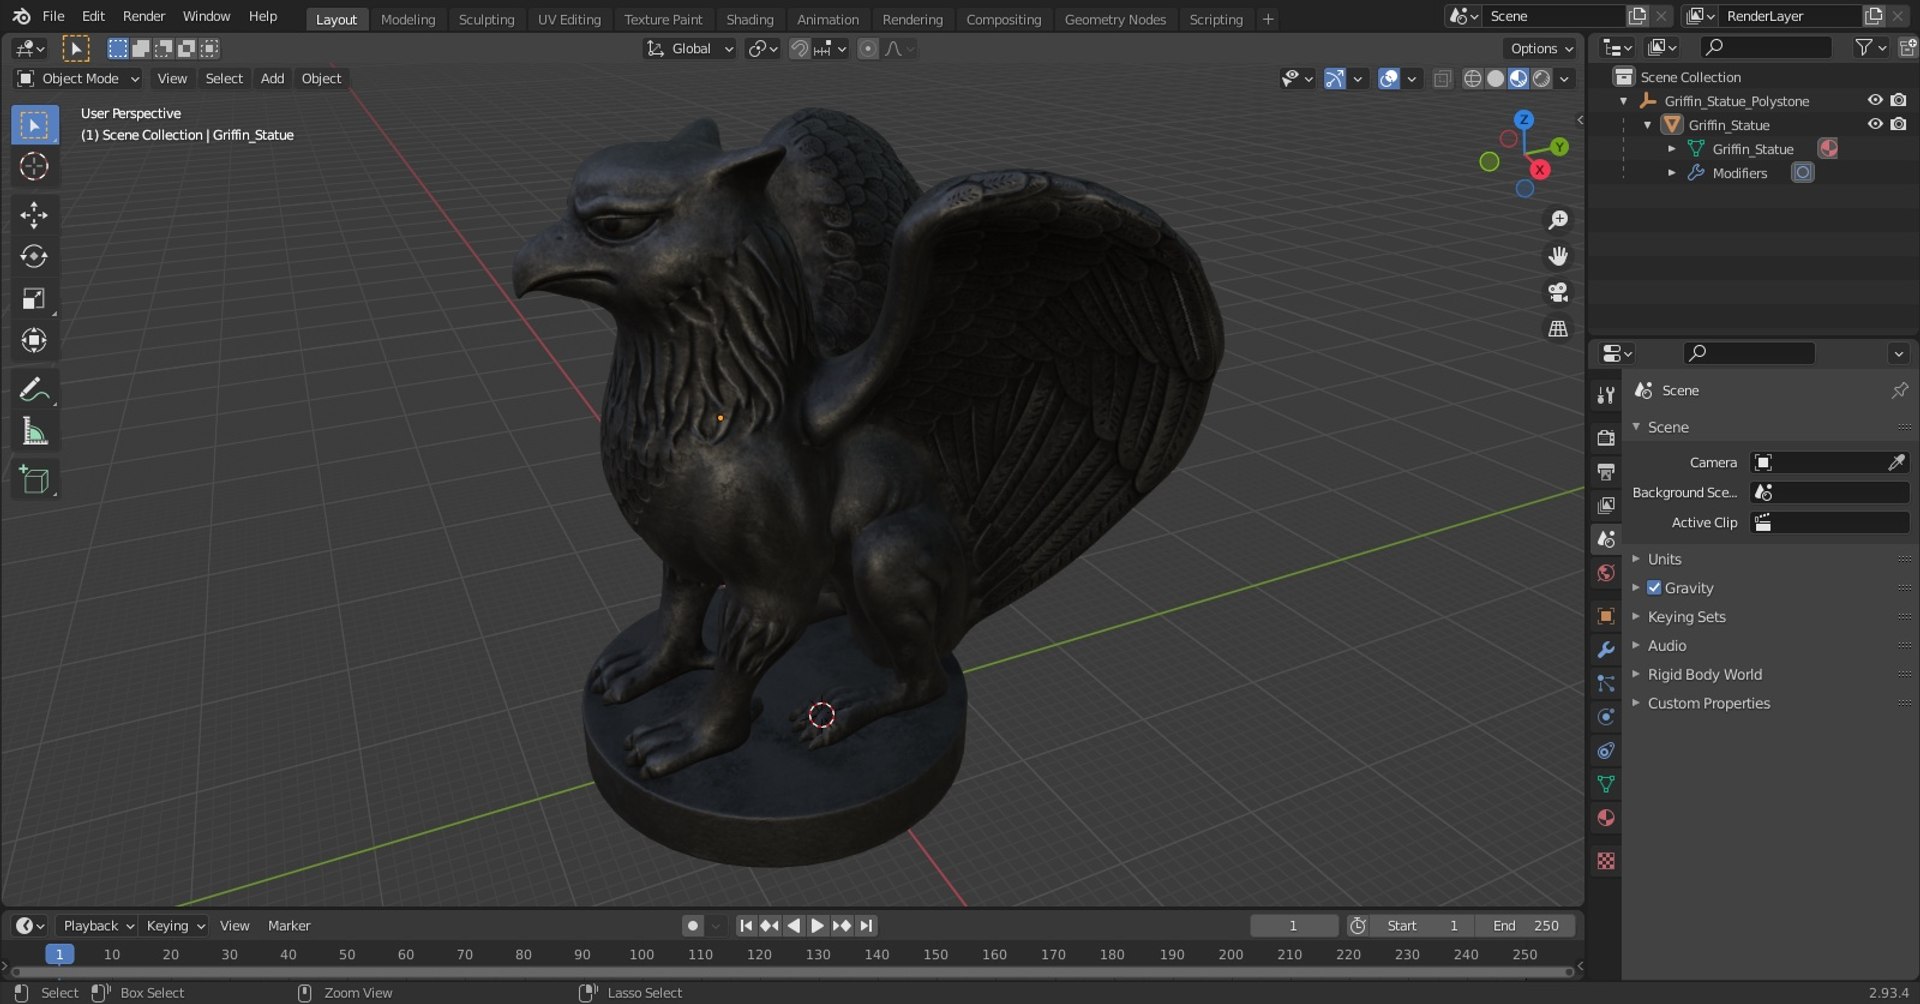Switch to the Geometry Nodes workspace tab
This screenshot has width=1920, height=1004.
1115,19
